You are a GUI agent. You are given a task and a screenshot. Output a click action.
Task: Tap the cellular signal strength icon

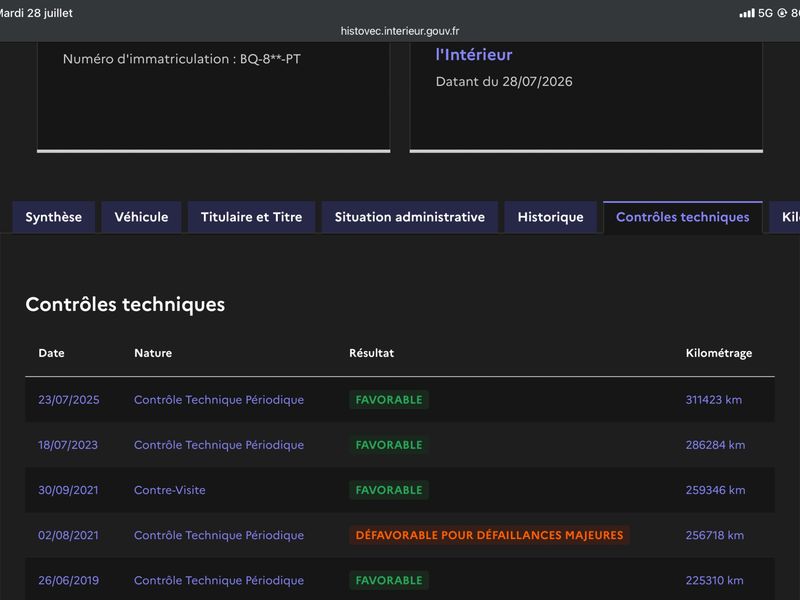coord(746,13)
